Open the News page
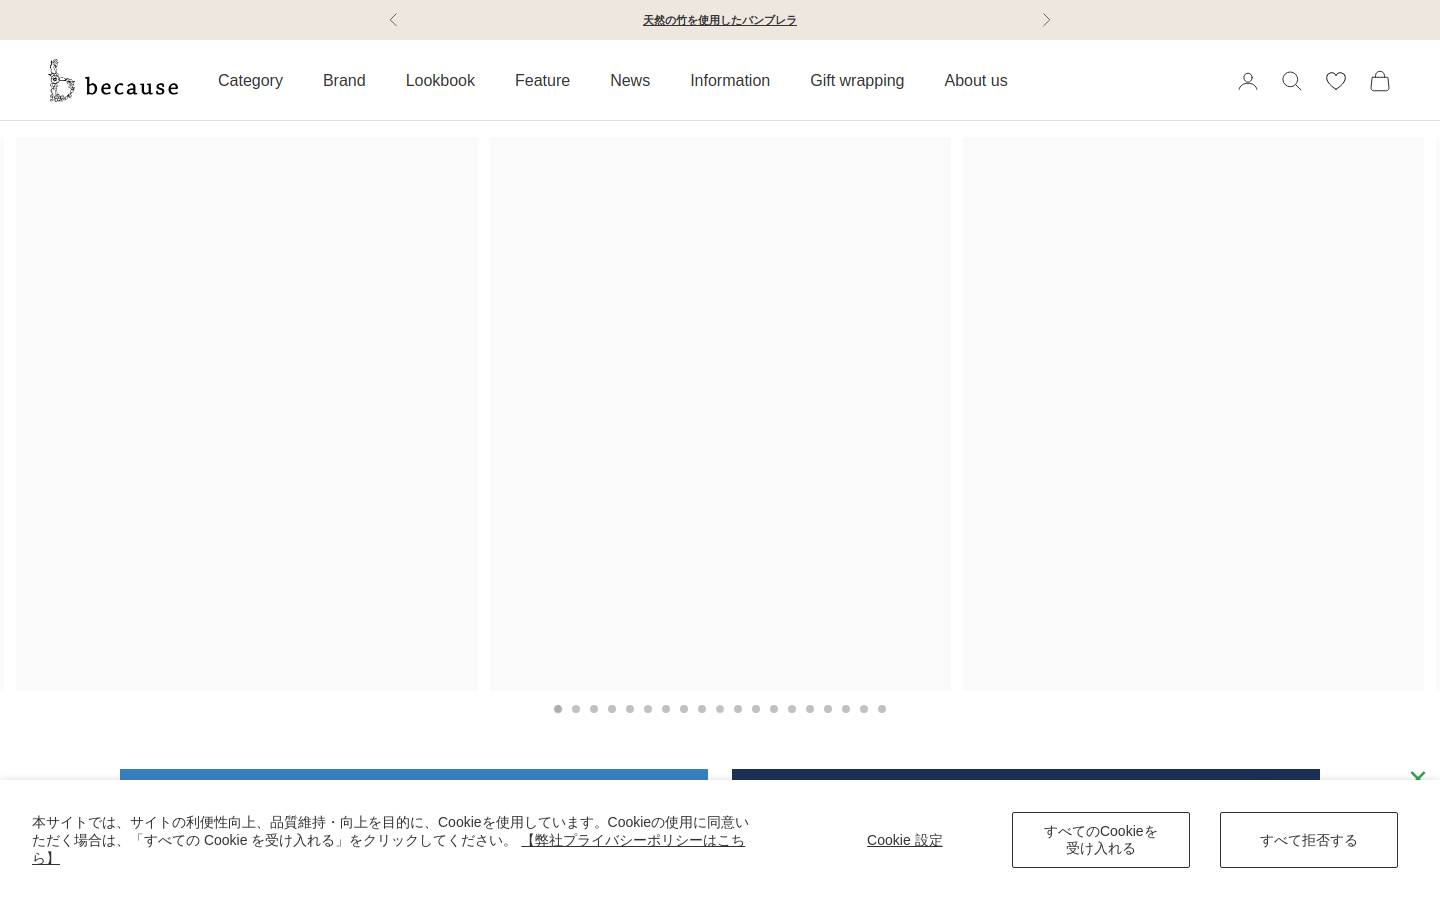The height and width of the screenshot is (900, 1440). coord(630,80)
